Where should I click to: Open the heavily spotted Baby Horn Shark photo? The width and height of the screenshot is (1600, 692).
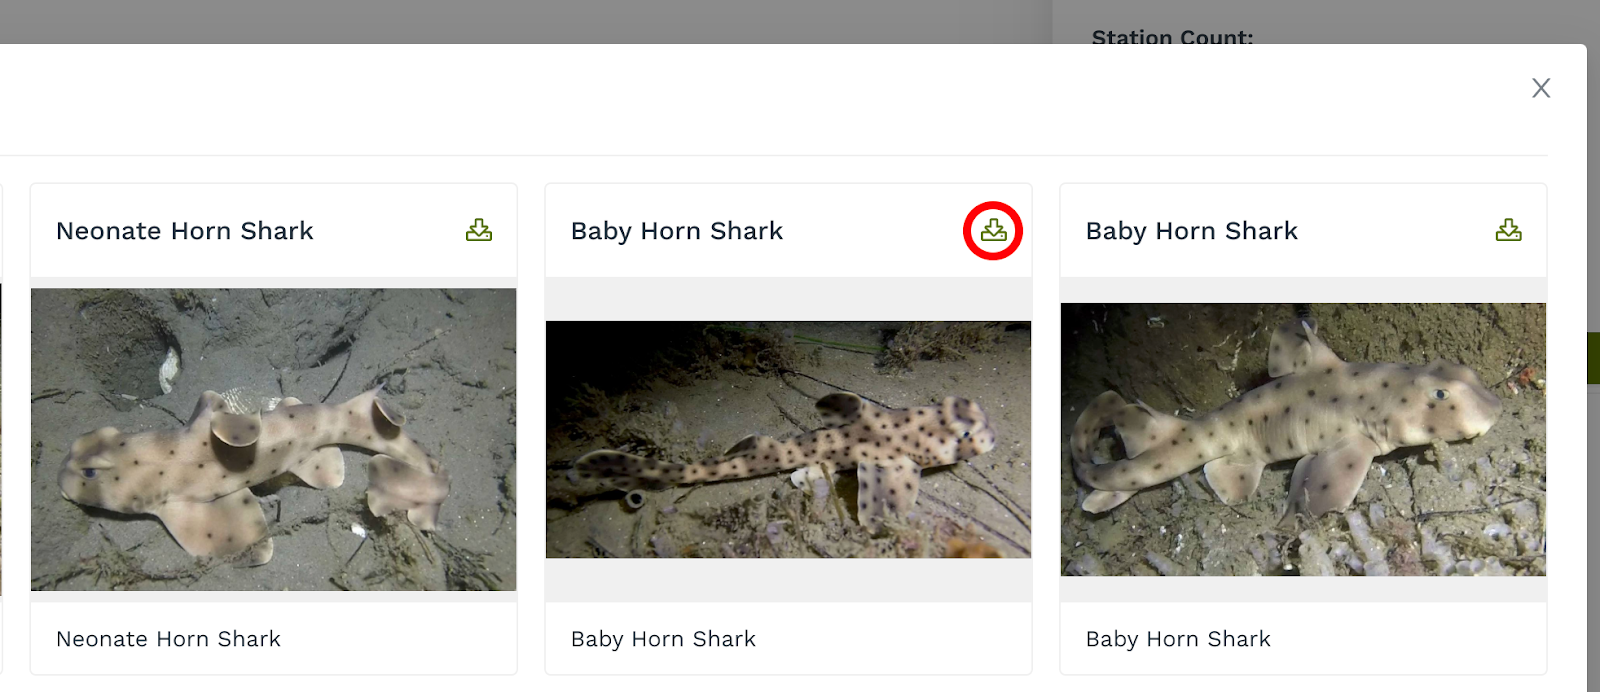click(x=788, y=439)
